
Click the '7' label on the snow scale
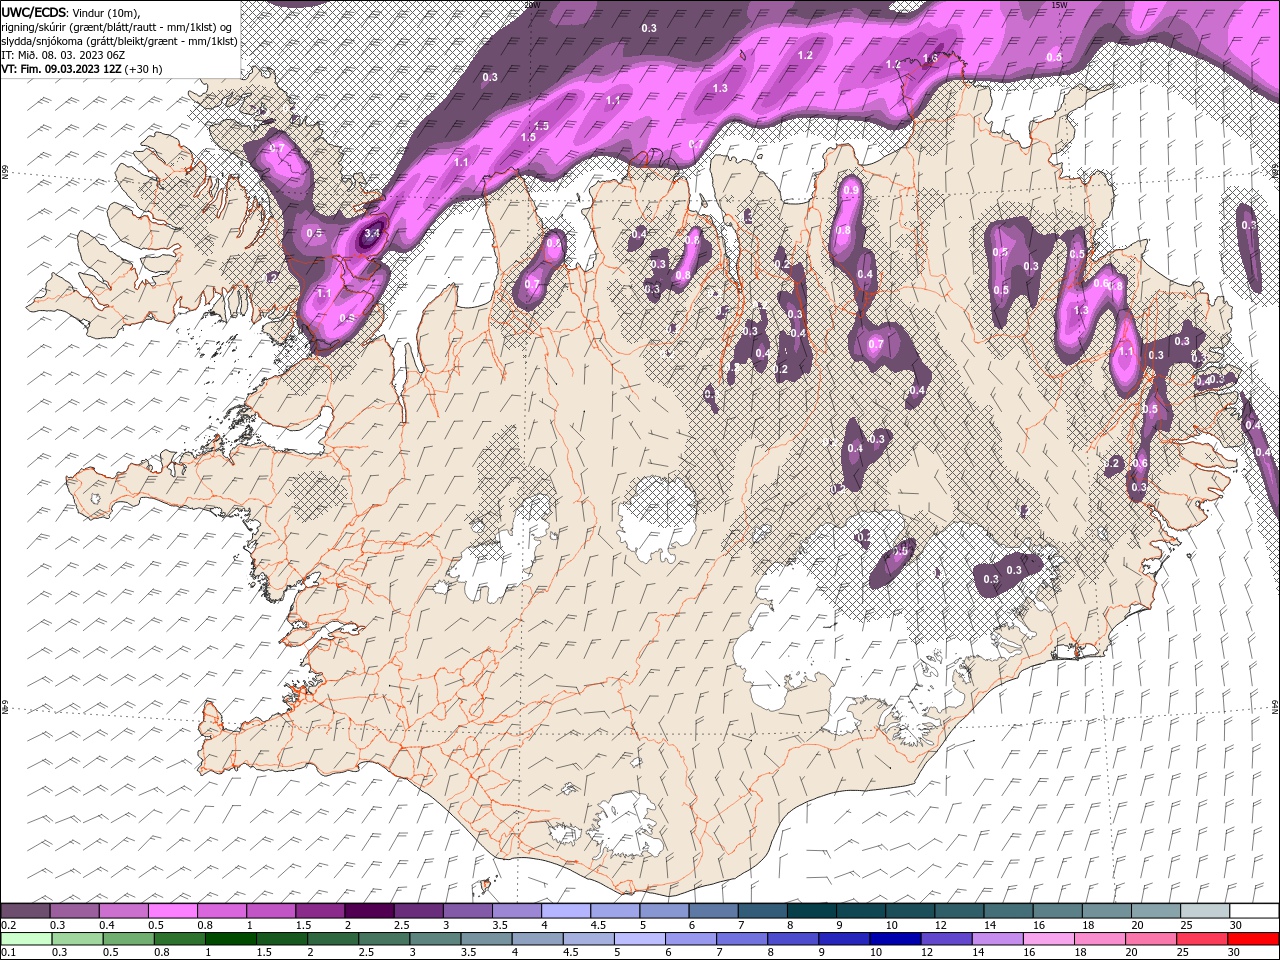coord(741,925)
